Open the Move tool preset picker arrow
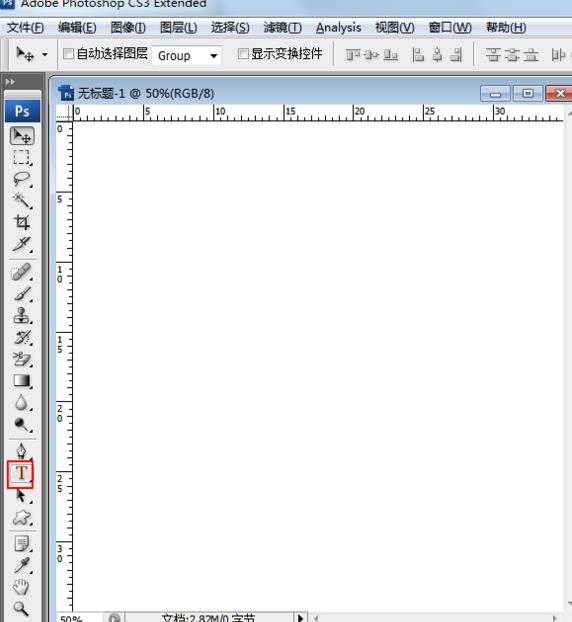572x622 pixels. pos(45,54)
